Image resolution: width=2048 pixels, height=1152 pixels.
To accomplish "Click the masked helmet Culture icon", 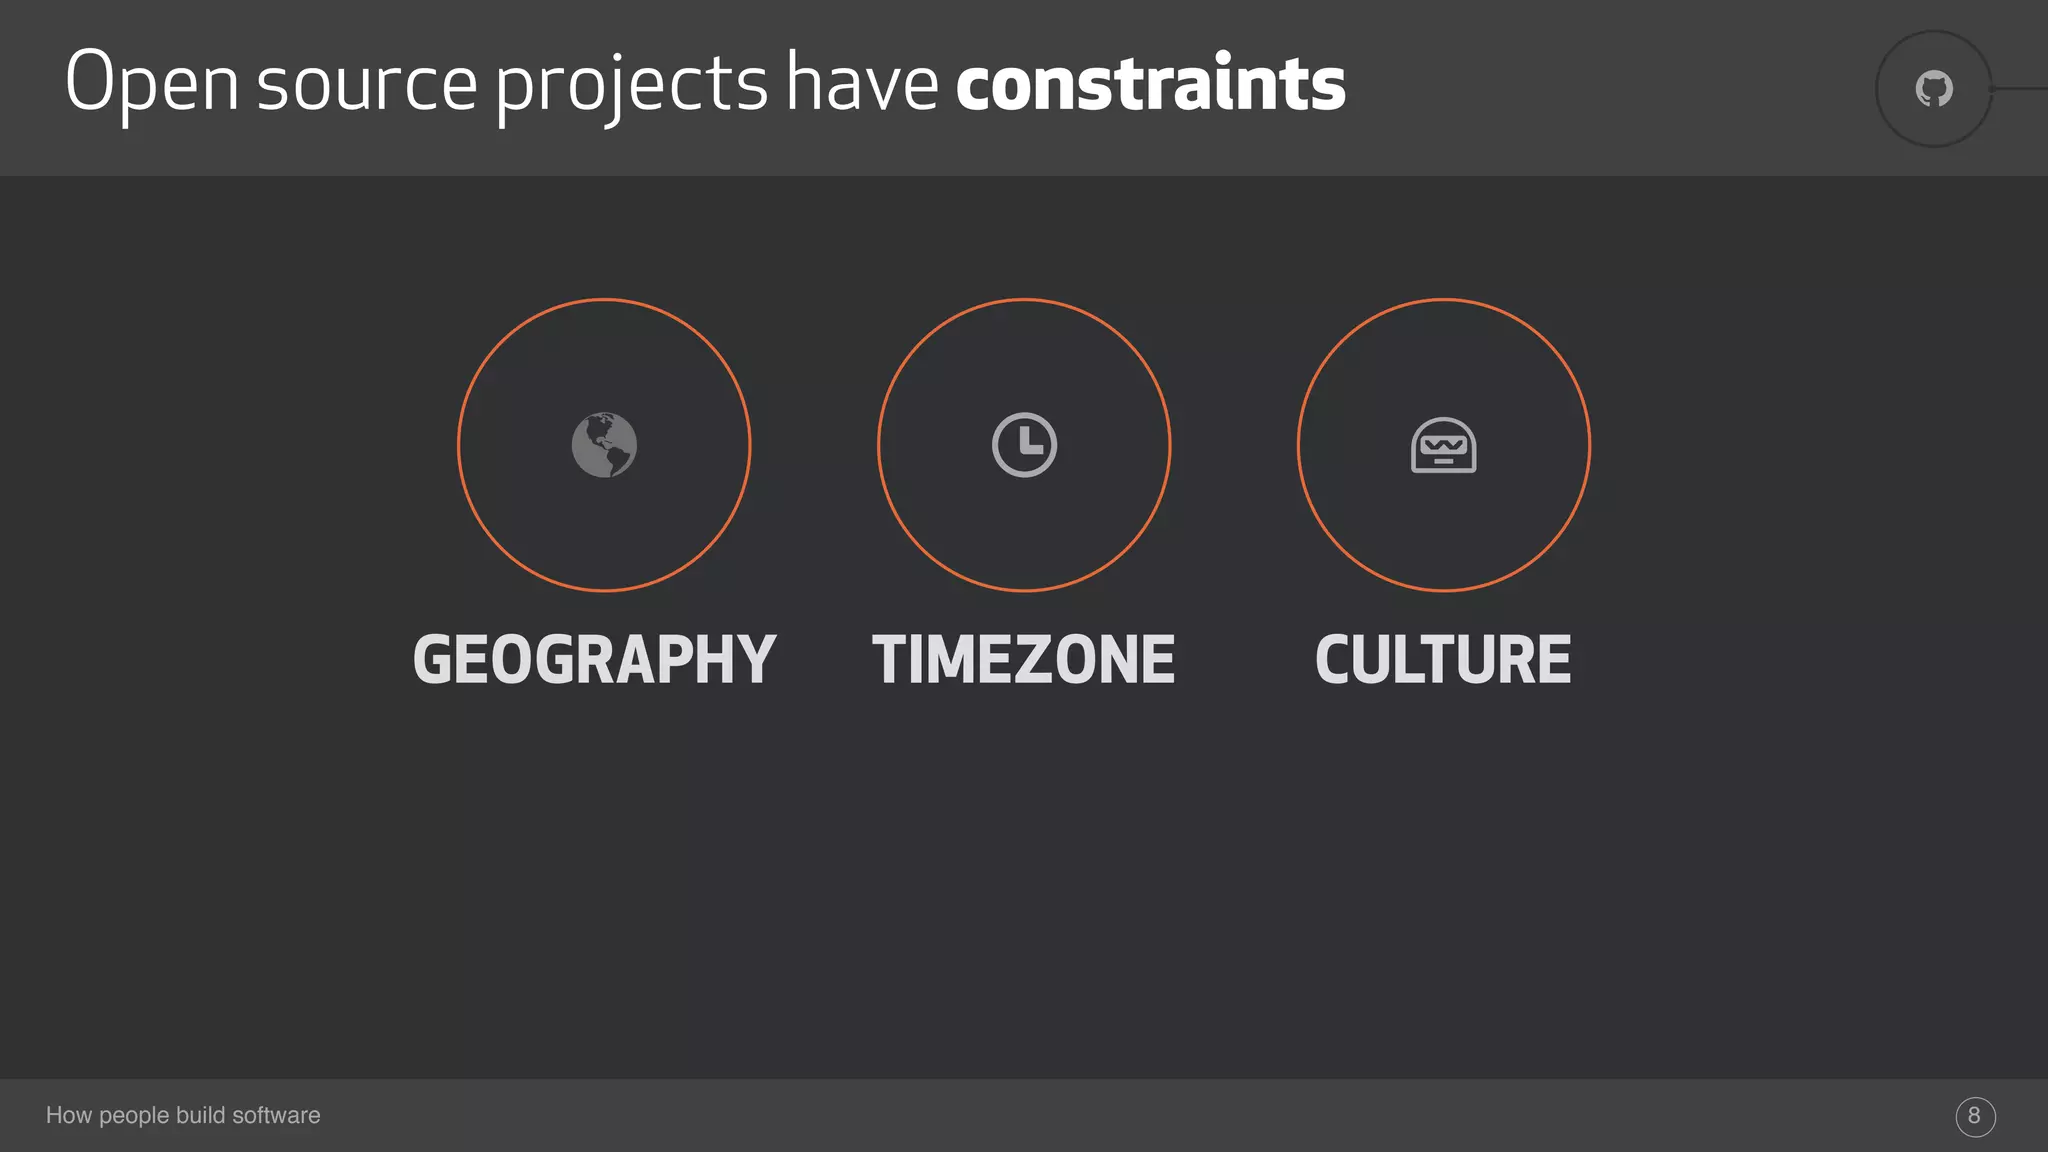I will click(1443, 446).
